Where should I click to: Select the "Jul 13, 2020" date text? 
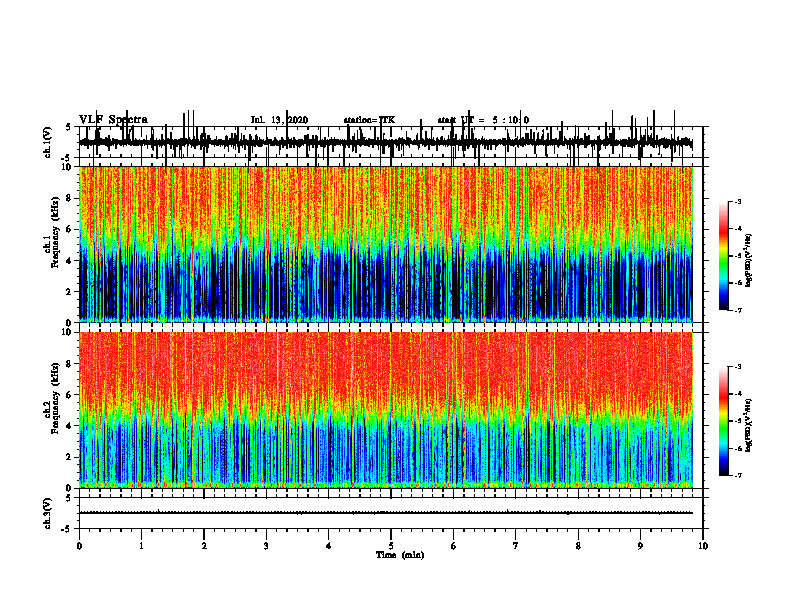click(x=279, y=120)
